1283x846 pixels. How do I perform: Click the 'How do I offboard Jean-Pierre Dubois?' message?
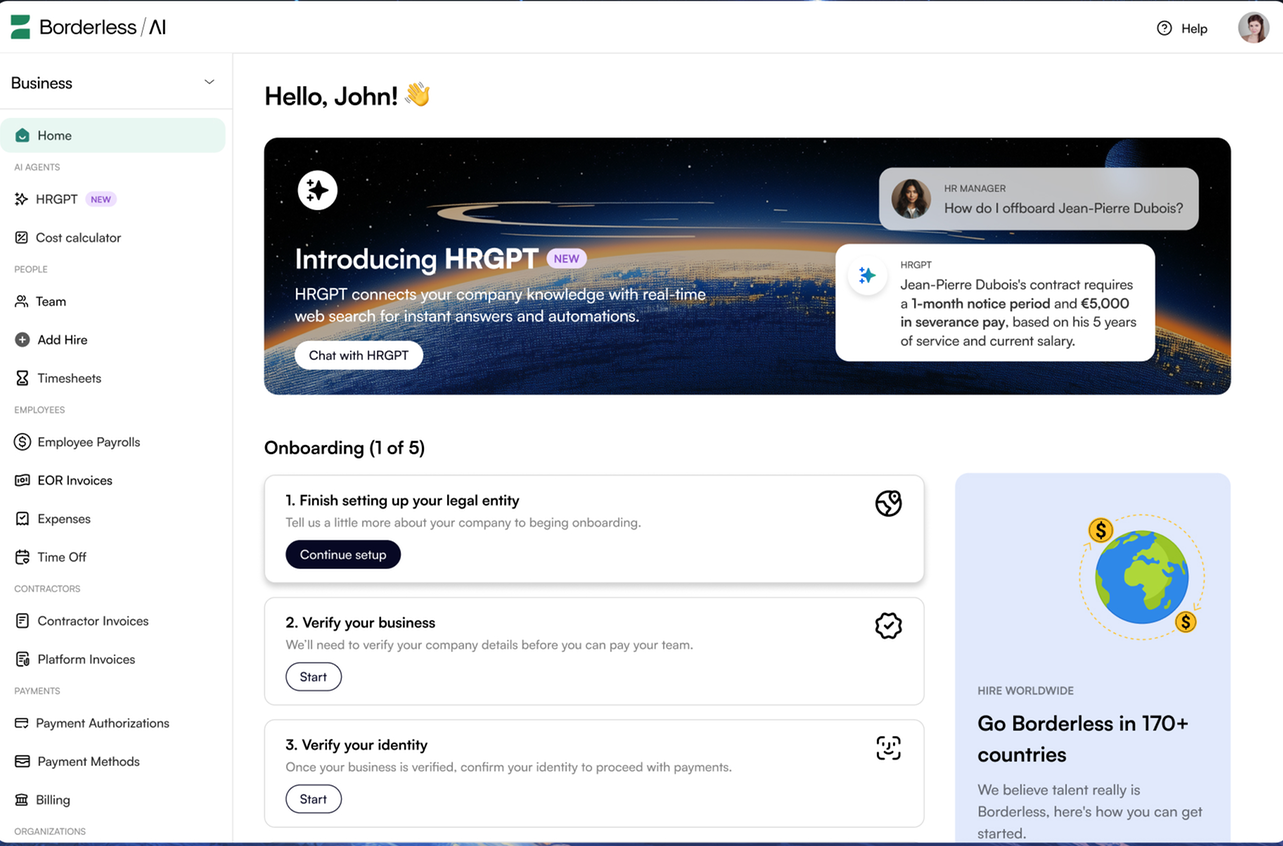pyautogui.click(x=1063, y=208)
